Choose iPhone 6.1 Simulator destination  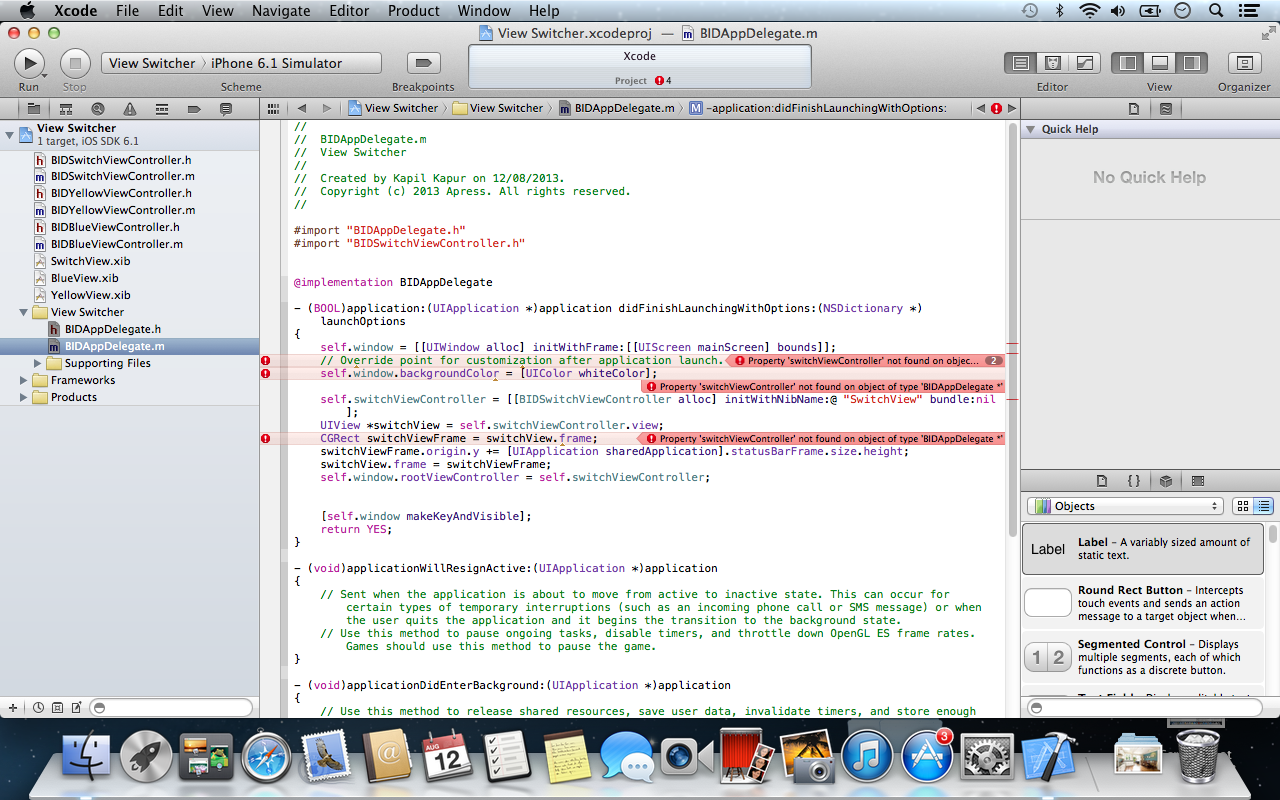tap(277, 63)
